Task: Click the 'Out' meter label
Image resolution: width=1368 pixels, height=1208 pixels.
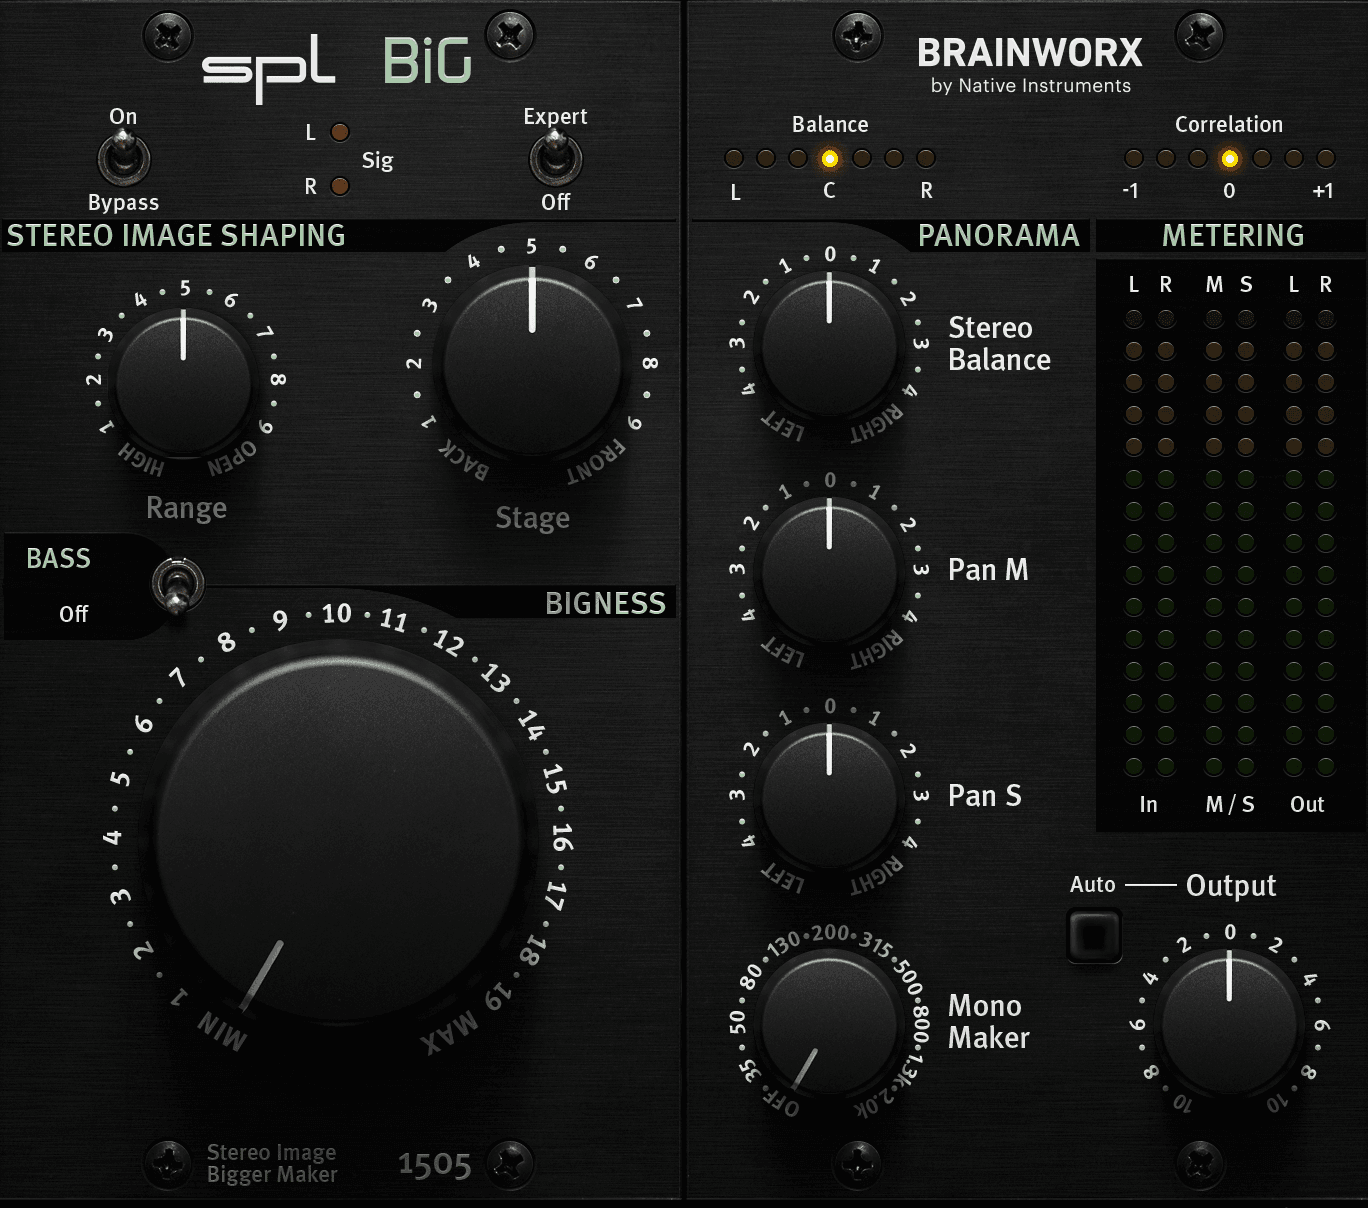Action: 1307,804
